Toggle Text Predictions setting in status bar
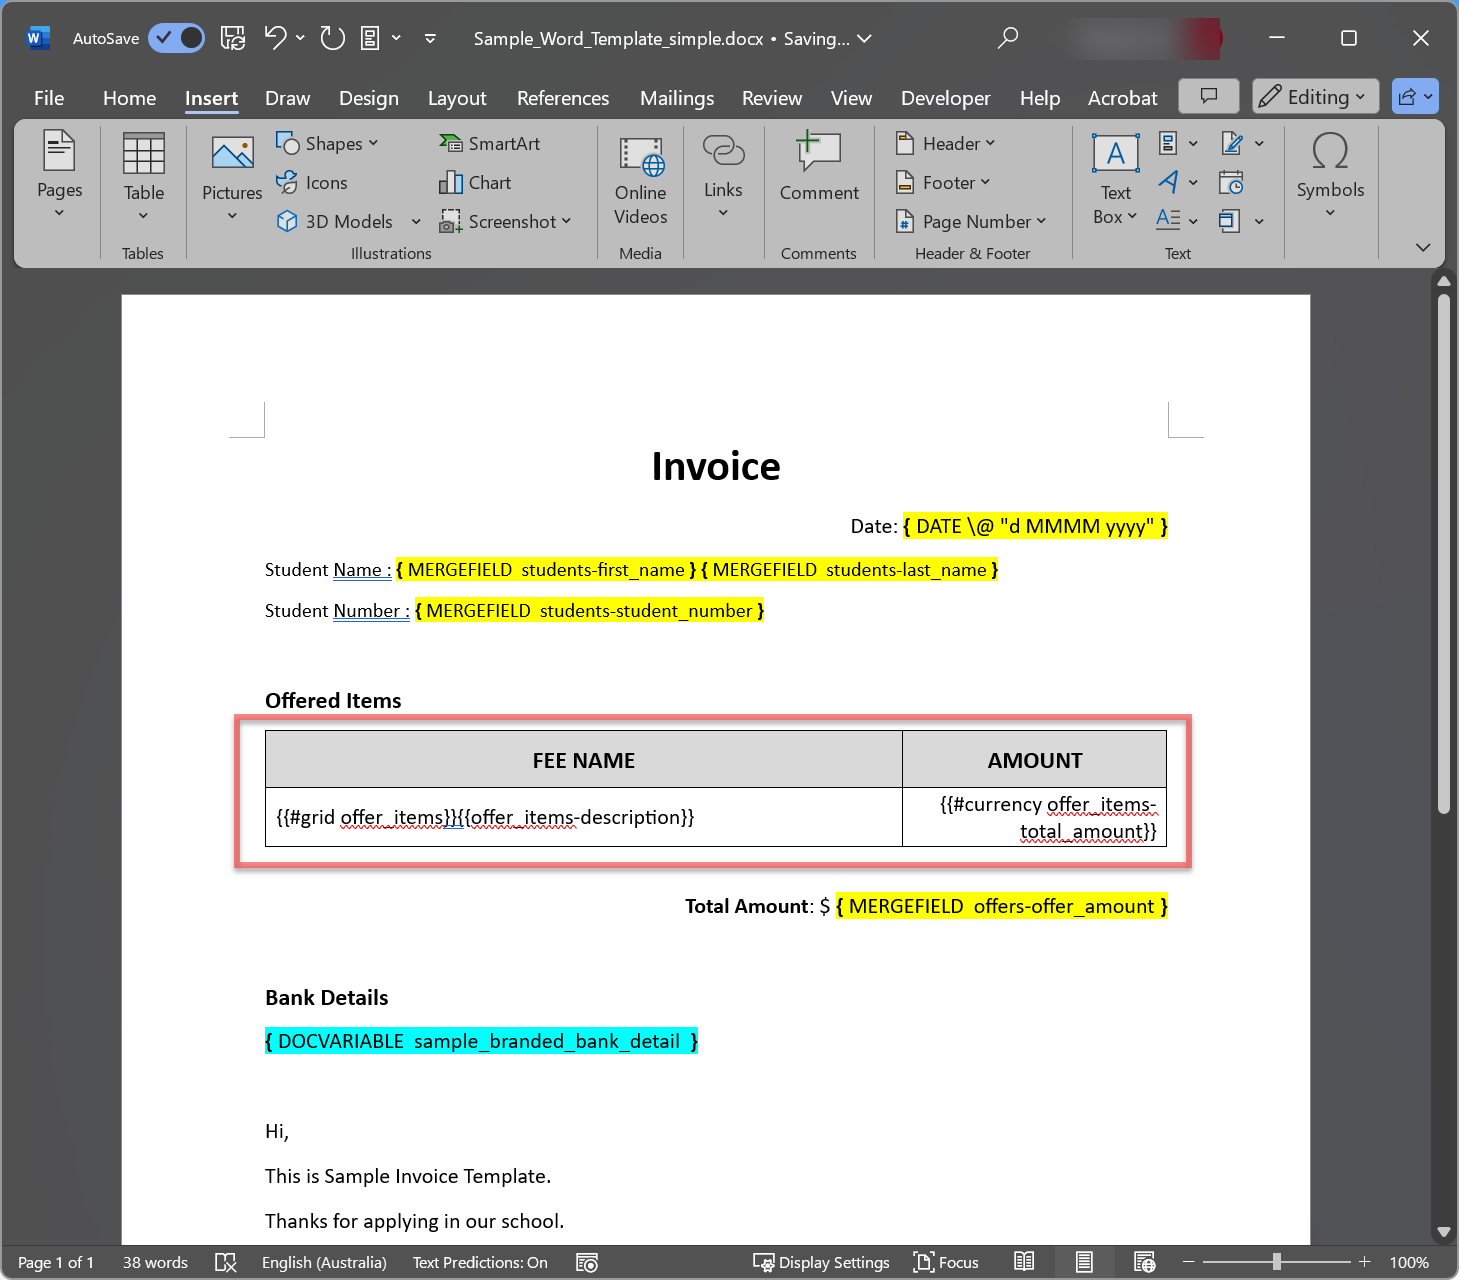 480,1262
